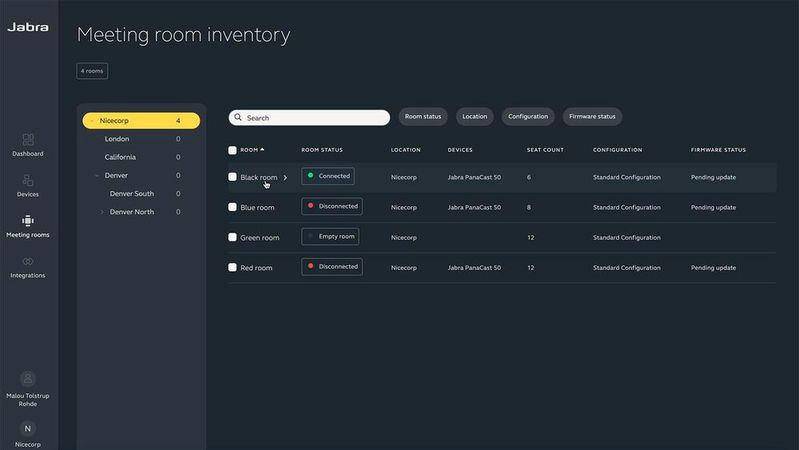Open the Configuration filter

click(528, 117)
